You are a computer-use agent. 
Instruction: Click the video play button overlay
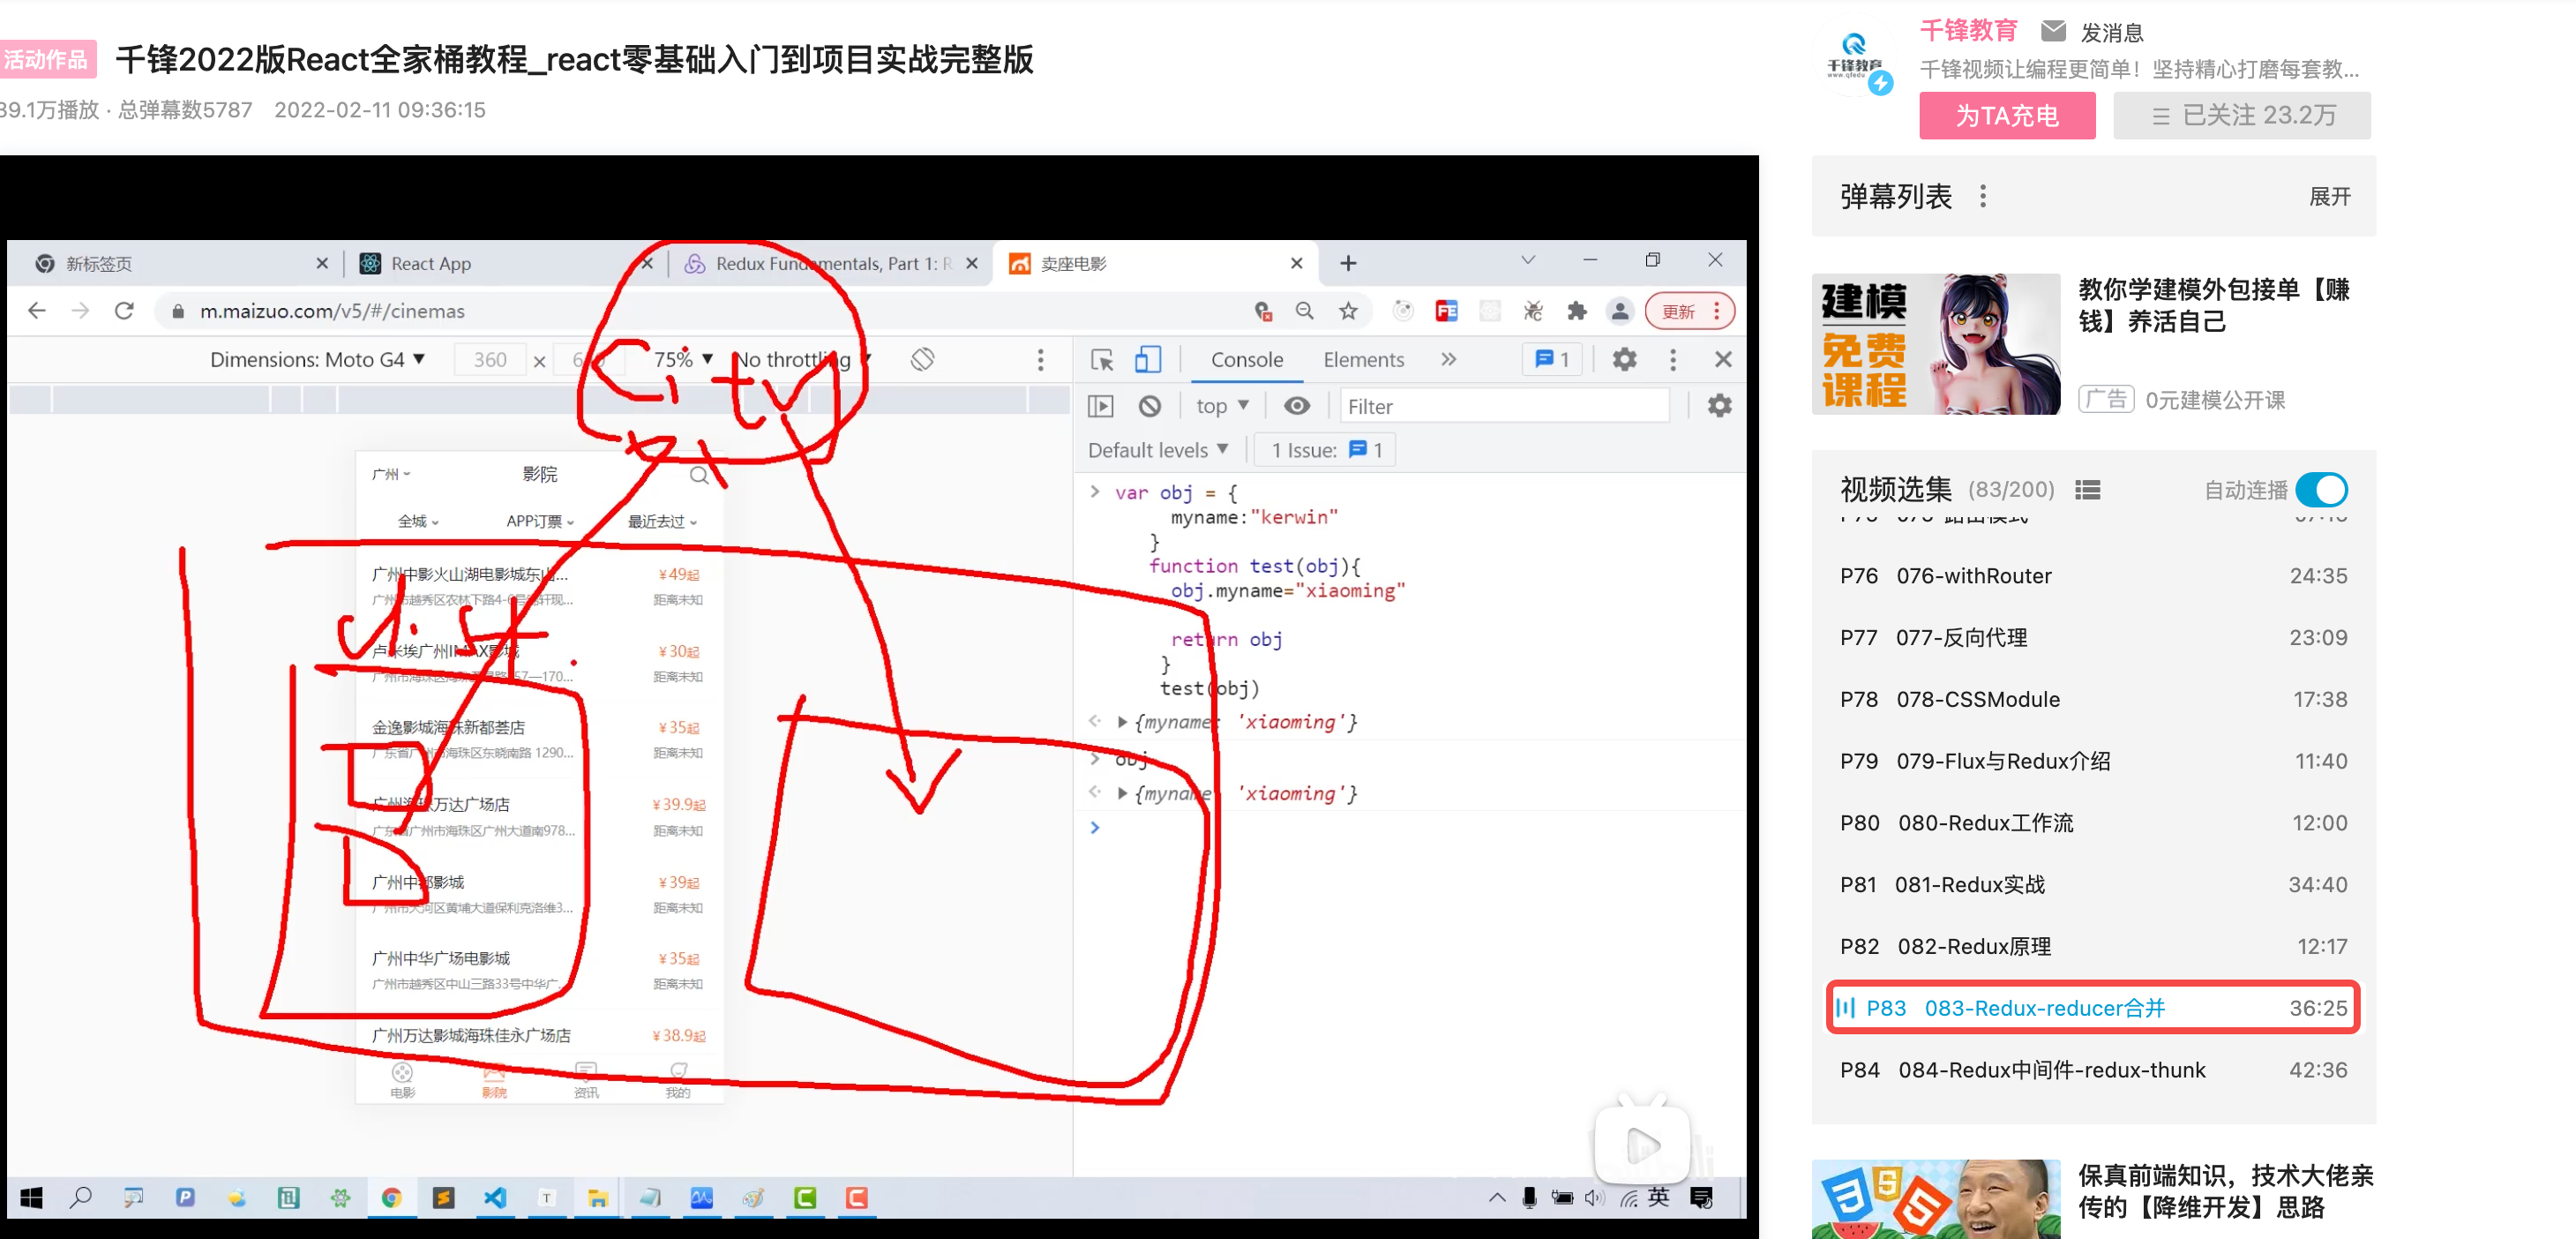1642,1144
